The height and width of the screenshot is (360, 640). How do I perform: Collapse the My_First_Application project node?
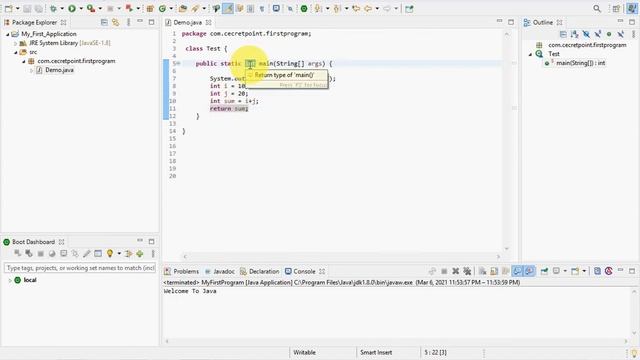(x=8, y=34)
